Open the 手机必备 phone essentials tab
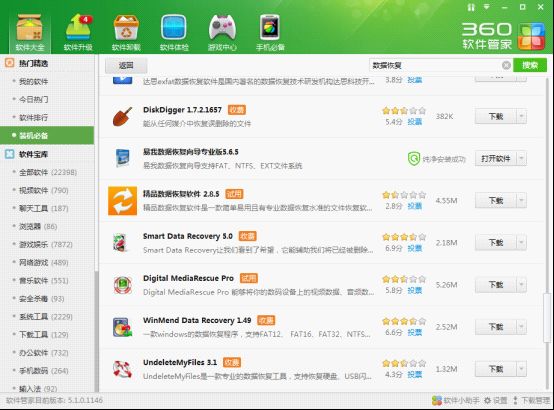Screen dimensions: 554x410 tap(270, 33)
